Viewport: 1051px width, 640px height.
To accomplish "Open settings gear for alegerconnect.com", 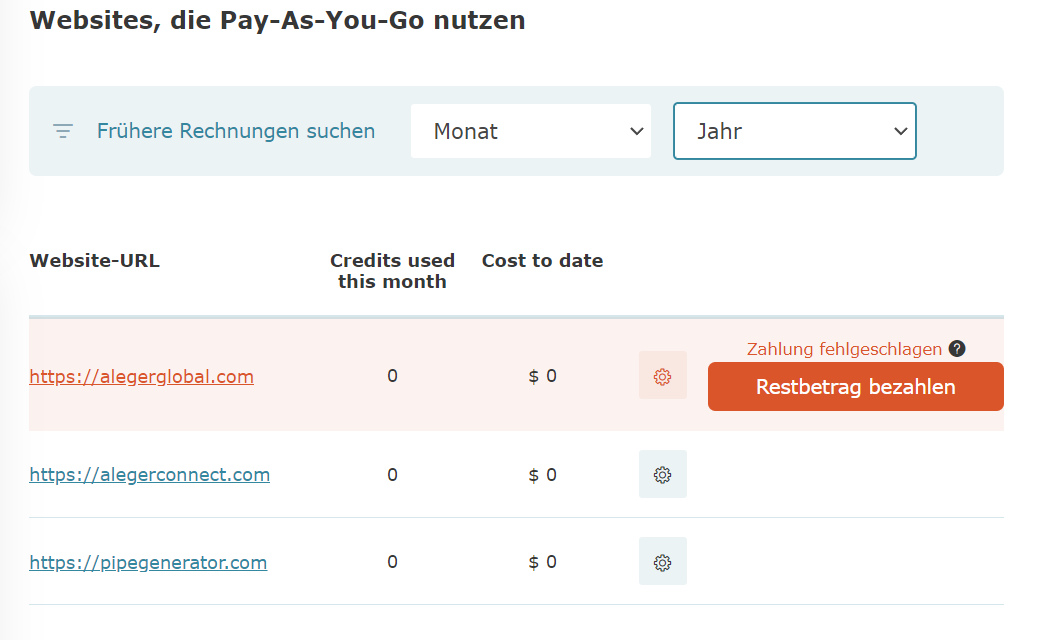I will 662,474.
